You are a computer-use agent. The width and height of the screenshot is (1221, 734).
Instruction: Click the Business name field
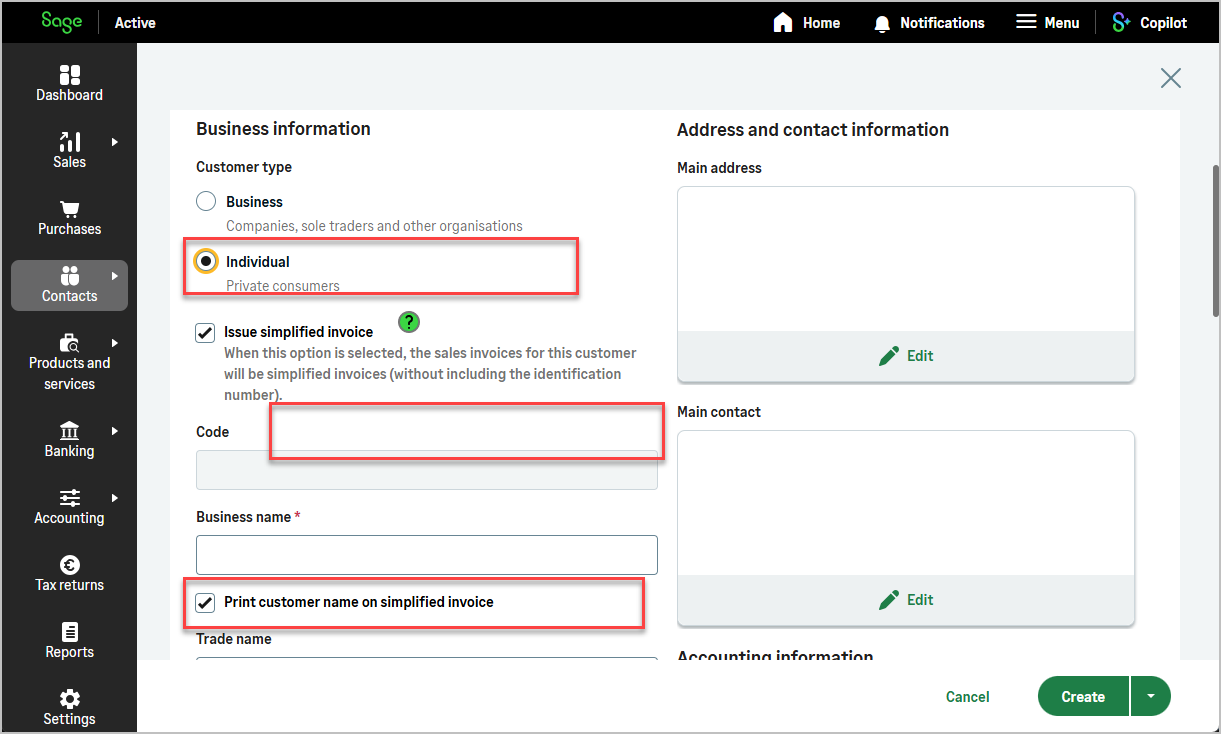coord(427,555)
